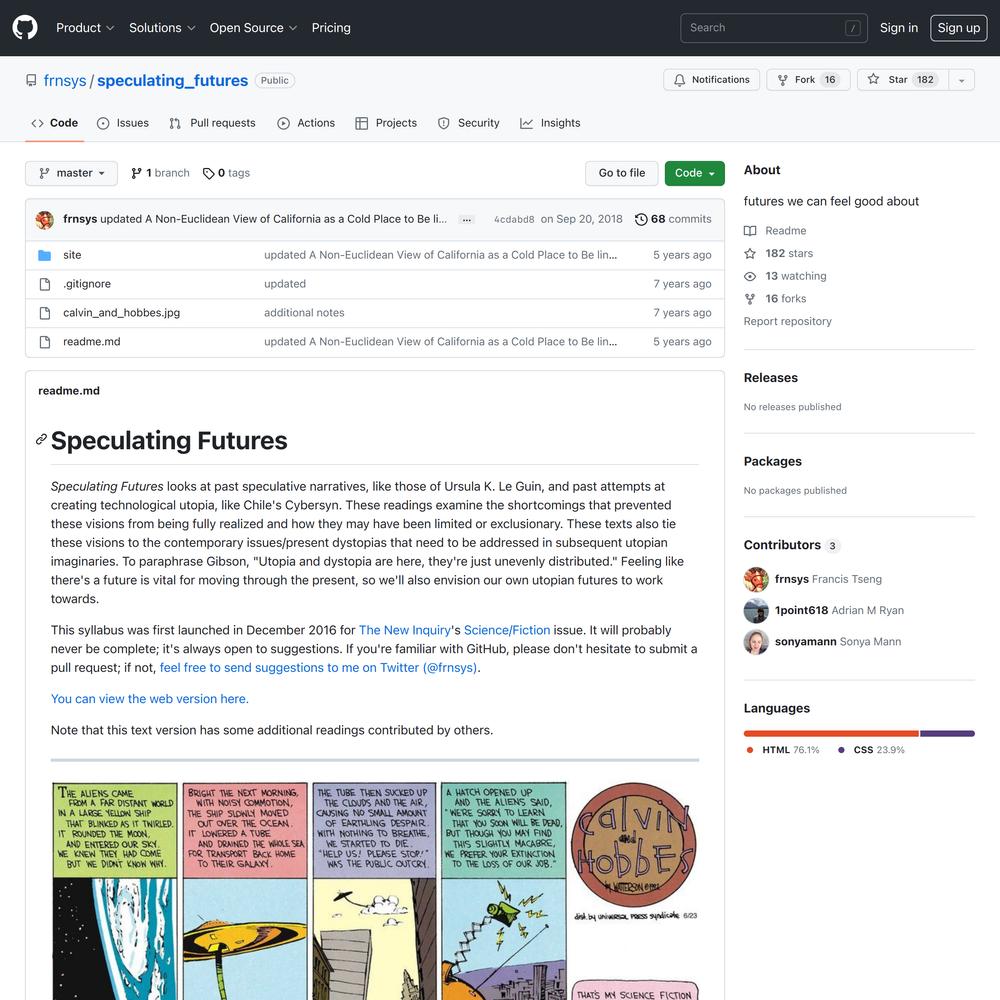Viewport: 1000px width, 1000px height.
Task: Expand the Solutions menu
Action: coord(162,27)
